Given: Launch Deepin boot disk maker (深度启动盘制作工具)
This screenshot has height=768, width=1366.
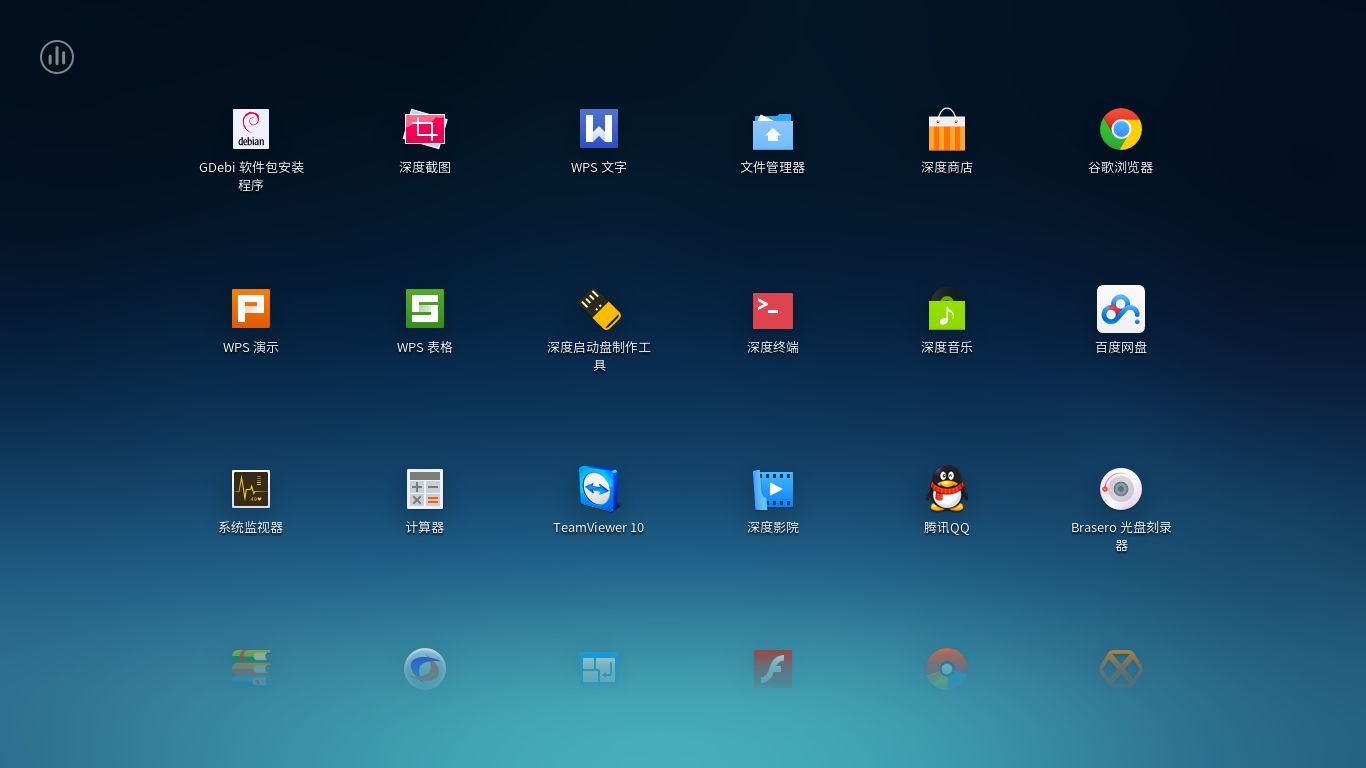Looking at the screenshot, I should click(599, 309).
